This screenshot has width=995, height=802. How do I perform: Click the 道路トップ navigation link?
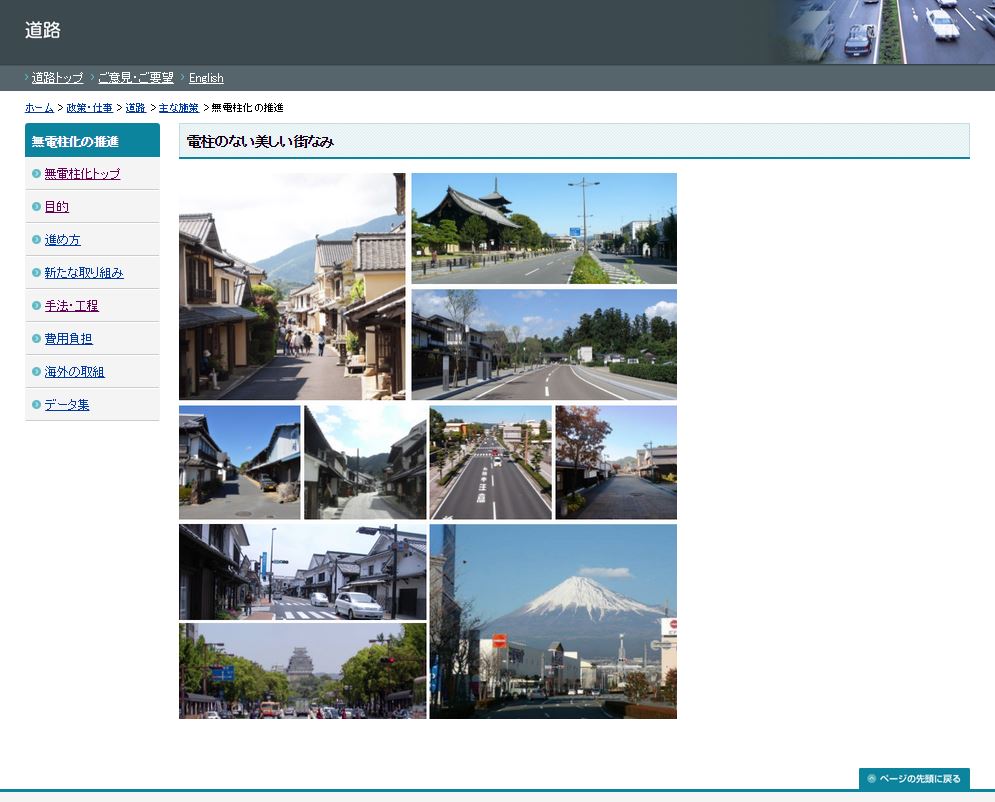[x=57, y=78]
